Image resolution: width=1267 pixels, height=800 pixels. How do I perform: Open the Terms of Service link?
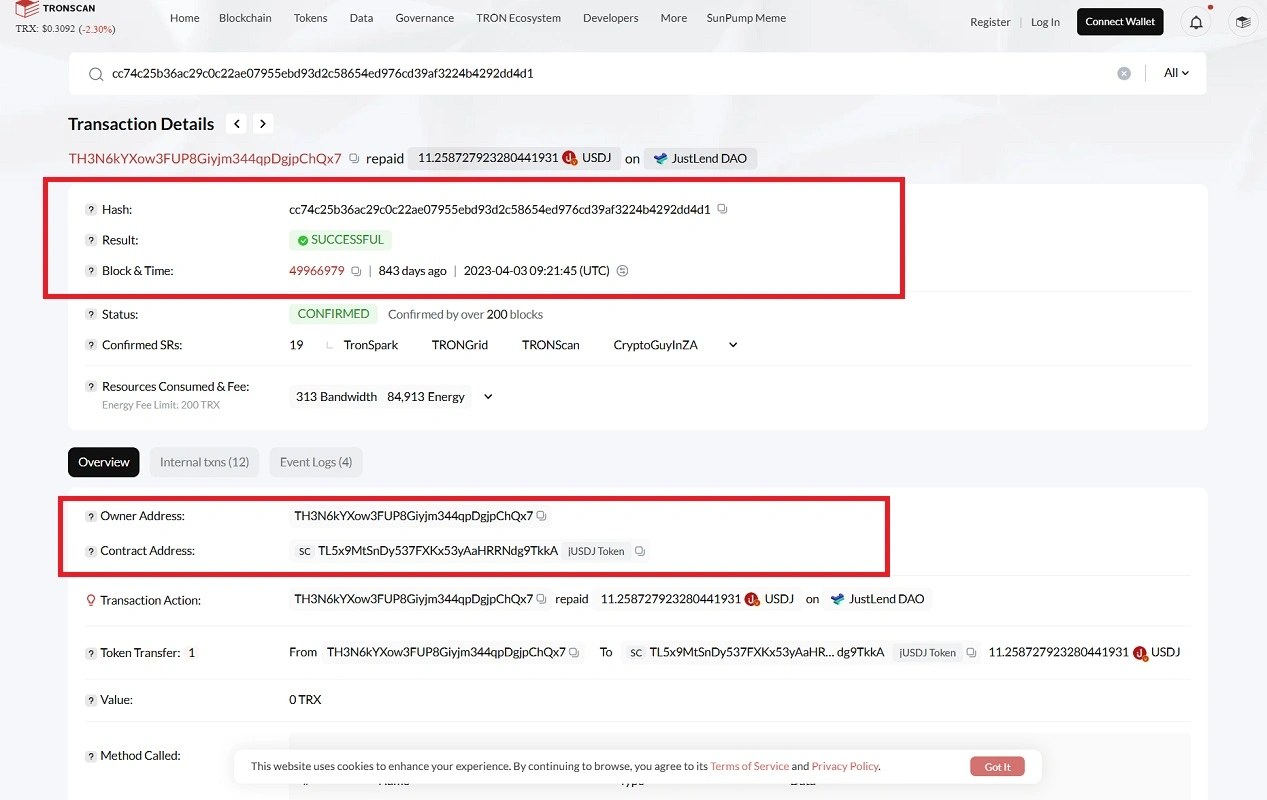749,766
